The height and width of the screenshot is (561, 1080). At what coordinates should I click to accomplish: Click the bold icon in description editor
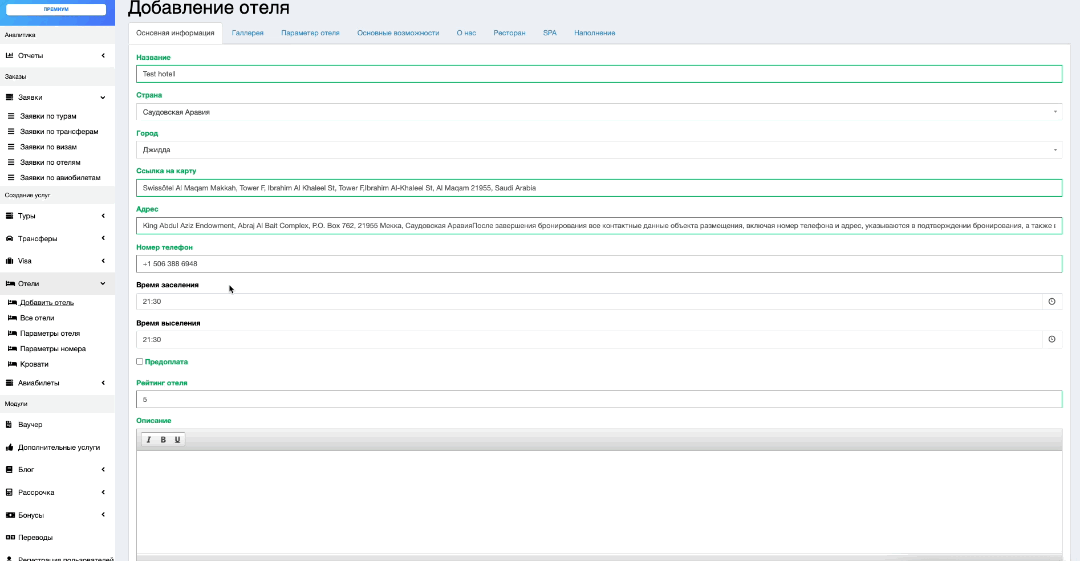tap(163, 439)
